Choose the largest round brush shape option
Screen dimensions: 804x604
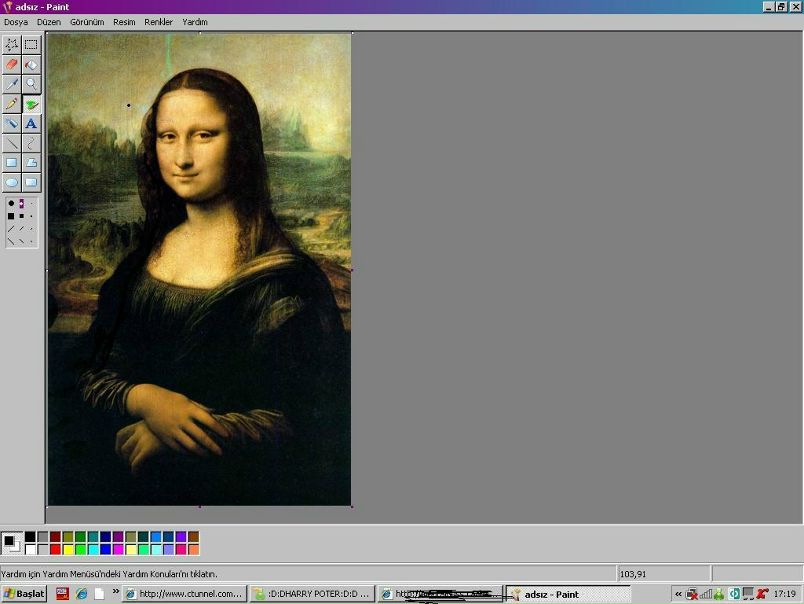[x=11, y=203]
